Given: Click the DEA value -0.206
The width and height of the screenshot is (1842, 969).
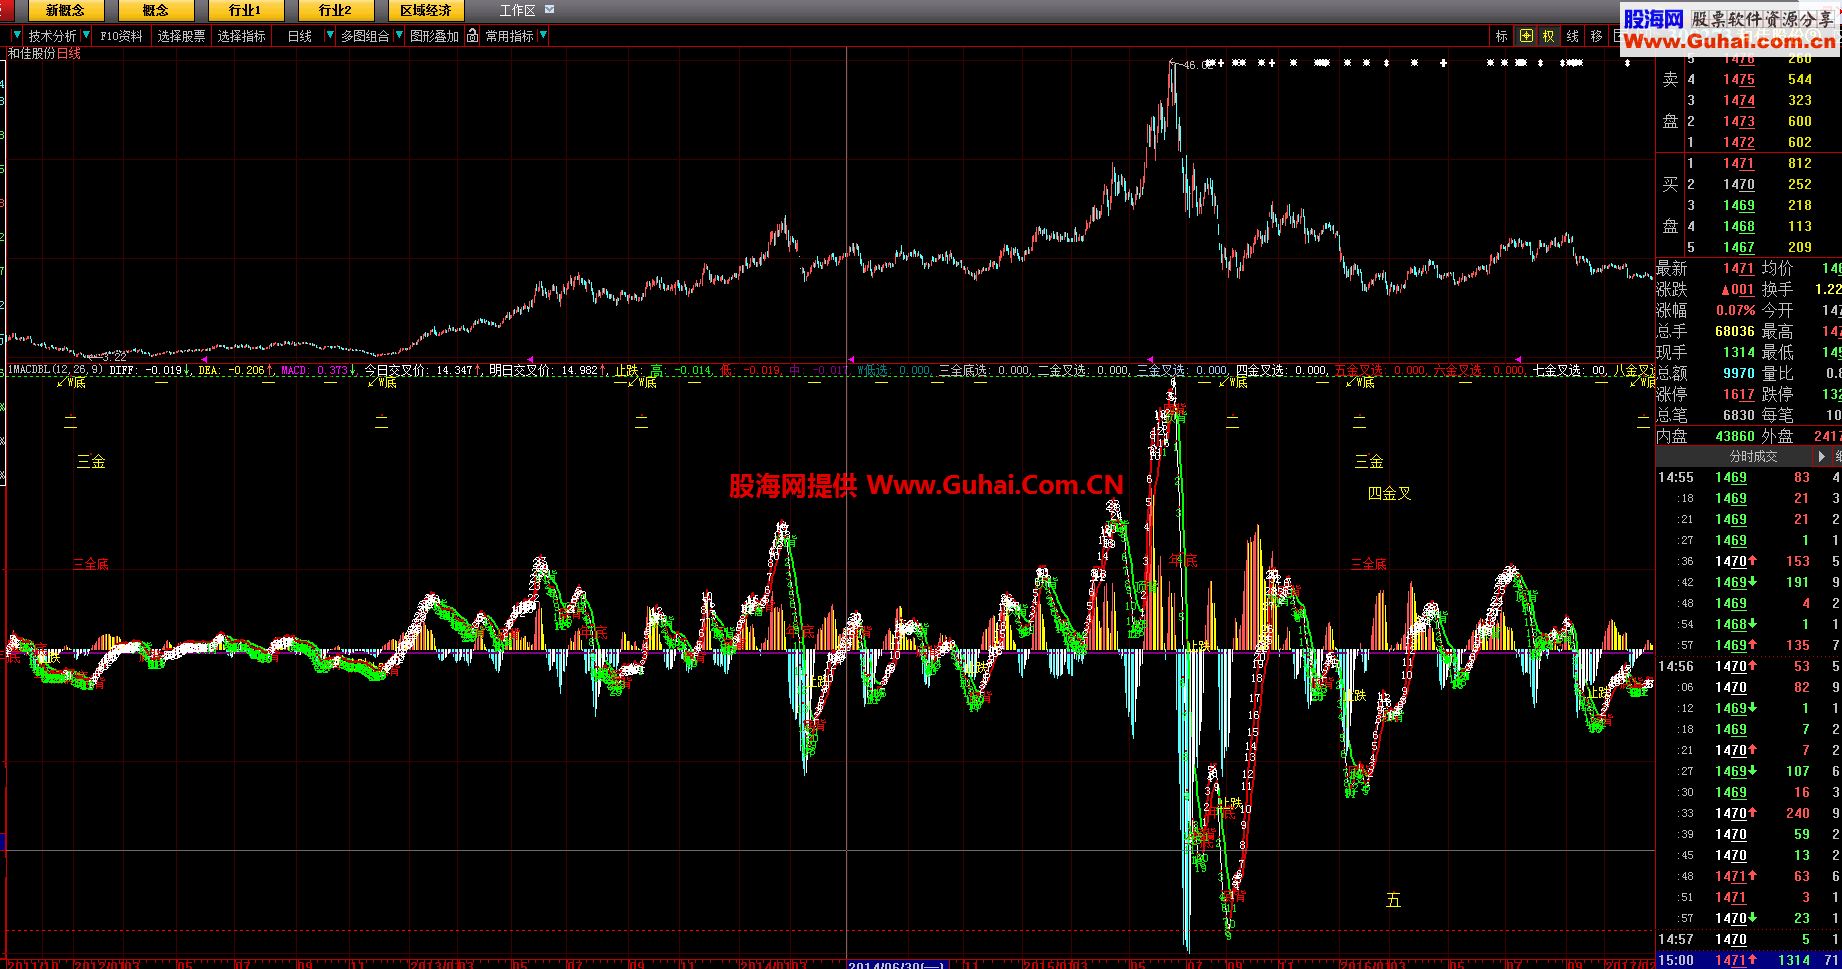Looking at the screenshot, I should pos(247,370).
